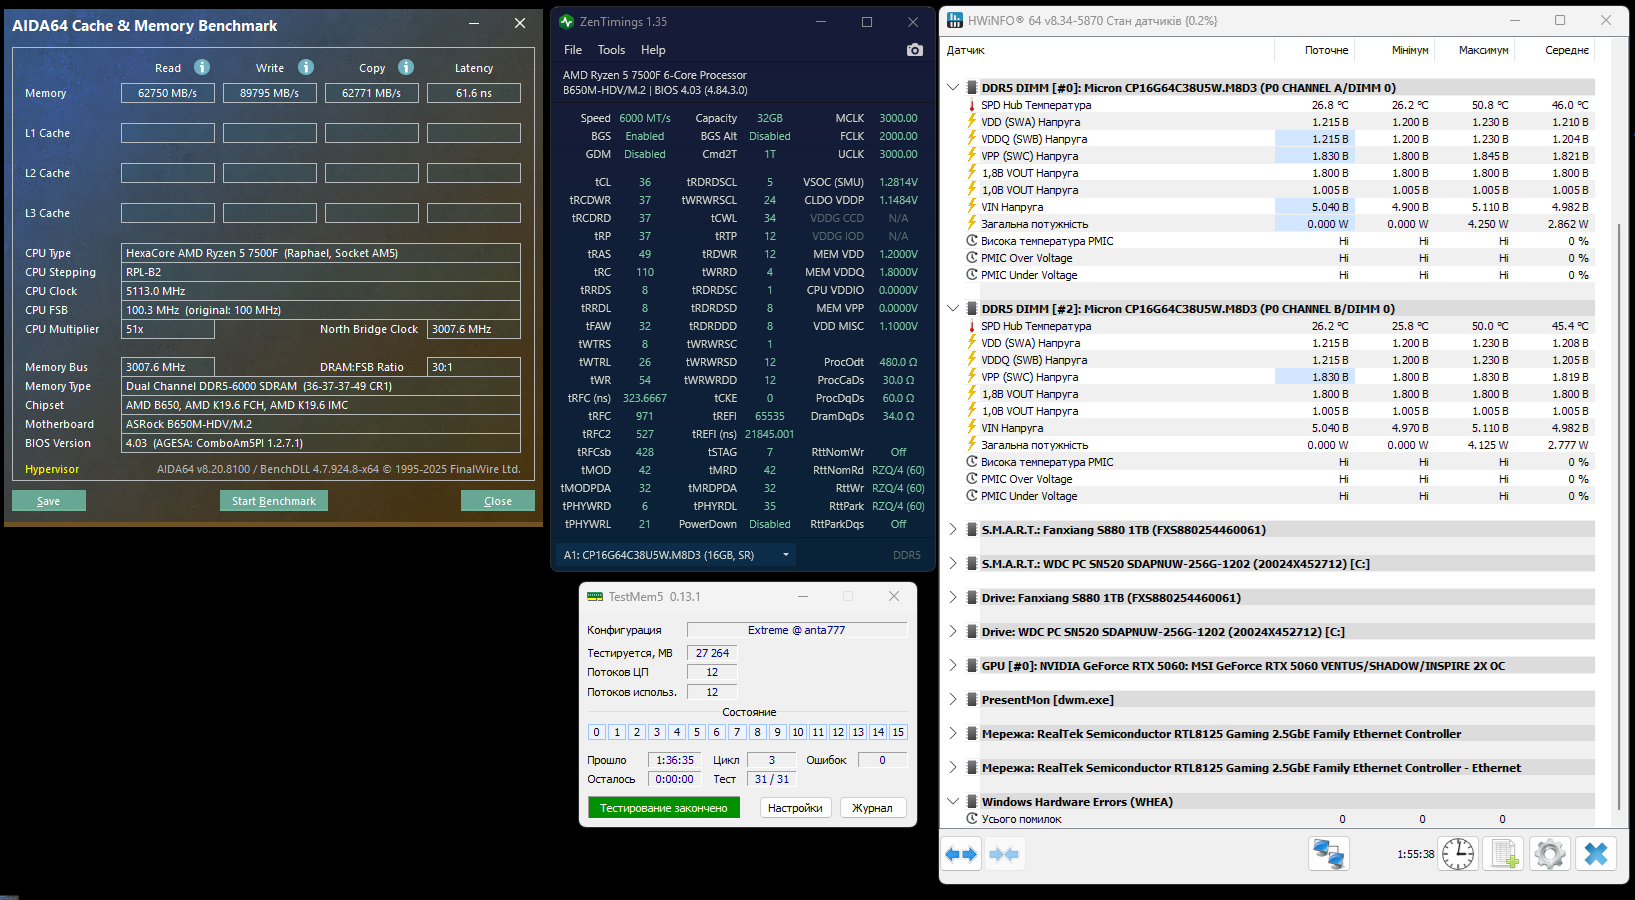Open HWiNFO remote network monitors icon
1635x900 pixels.
coord(1329,854)
